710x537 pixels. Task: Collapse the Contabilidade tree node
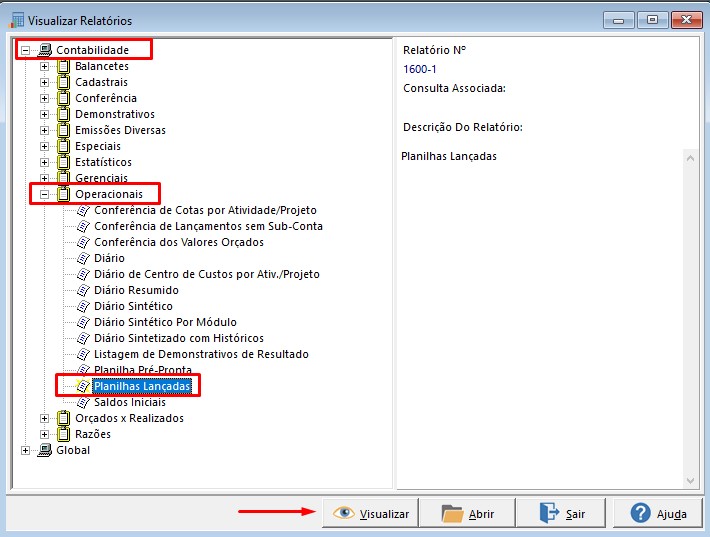pyautogui.click(x=25, y=50)
